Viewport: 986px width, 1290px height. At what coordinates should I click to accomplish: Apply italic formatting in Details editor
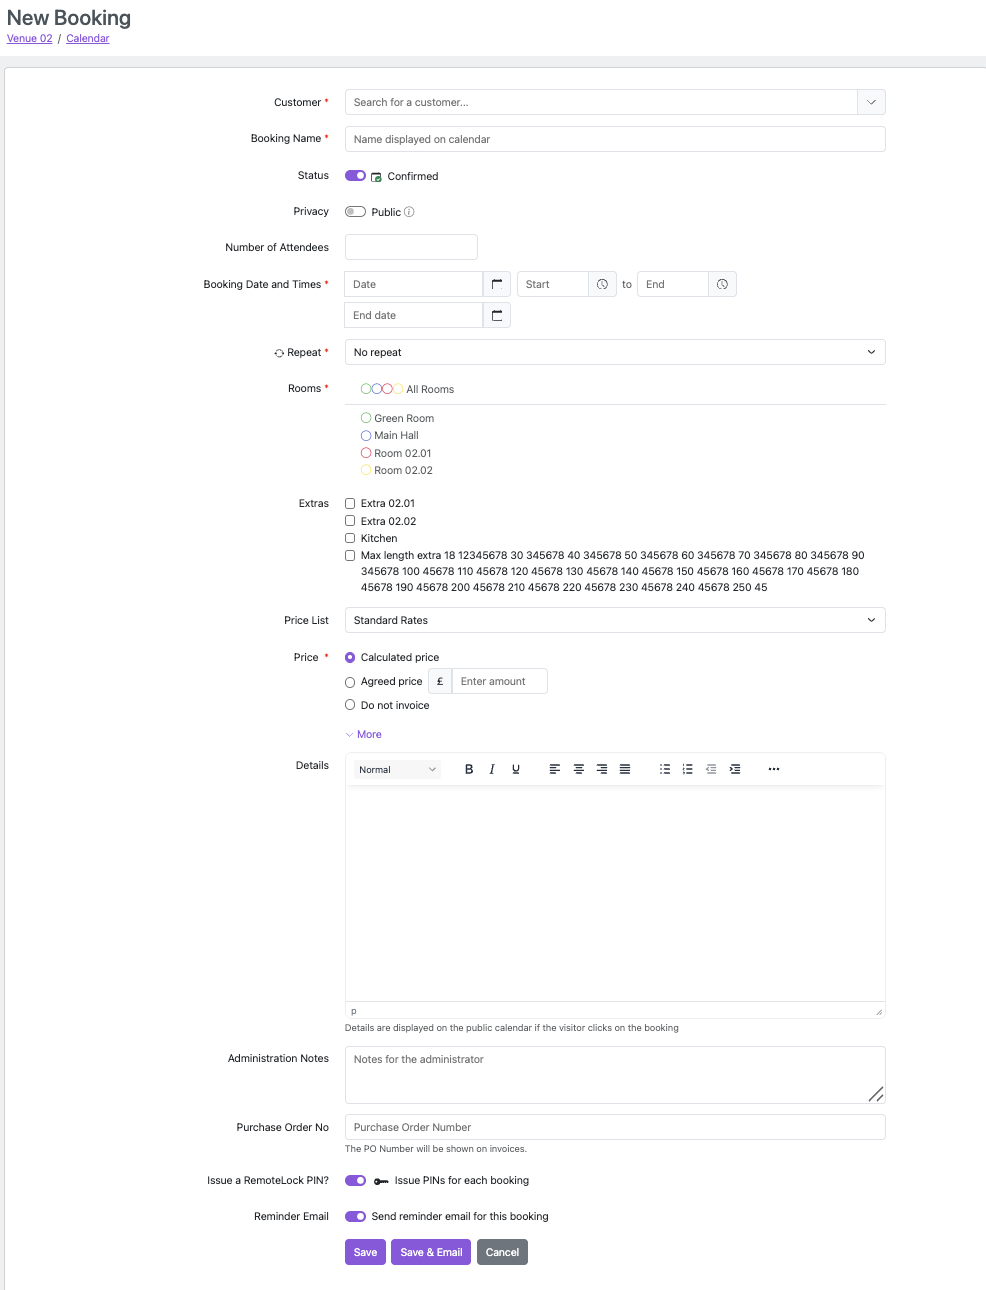pos(492,769)
